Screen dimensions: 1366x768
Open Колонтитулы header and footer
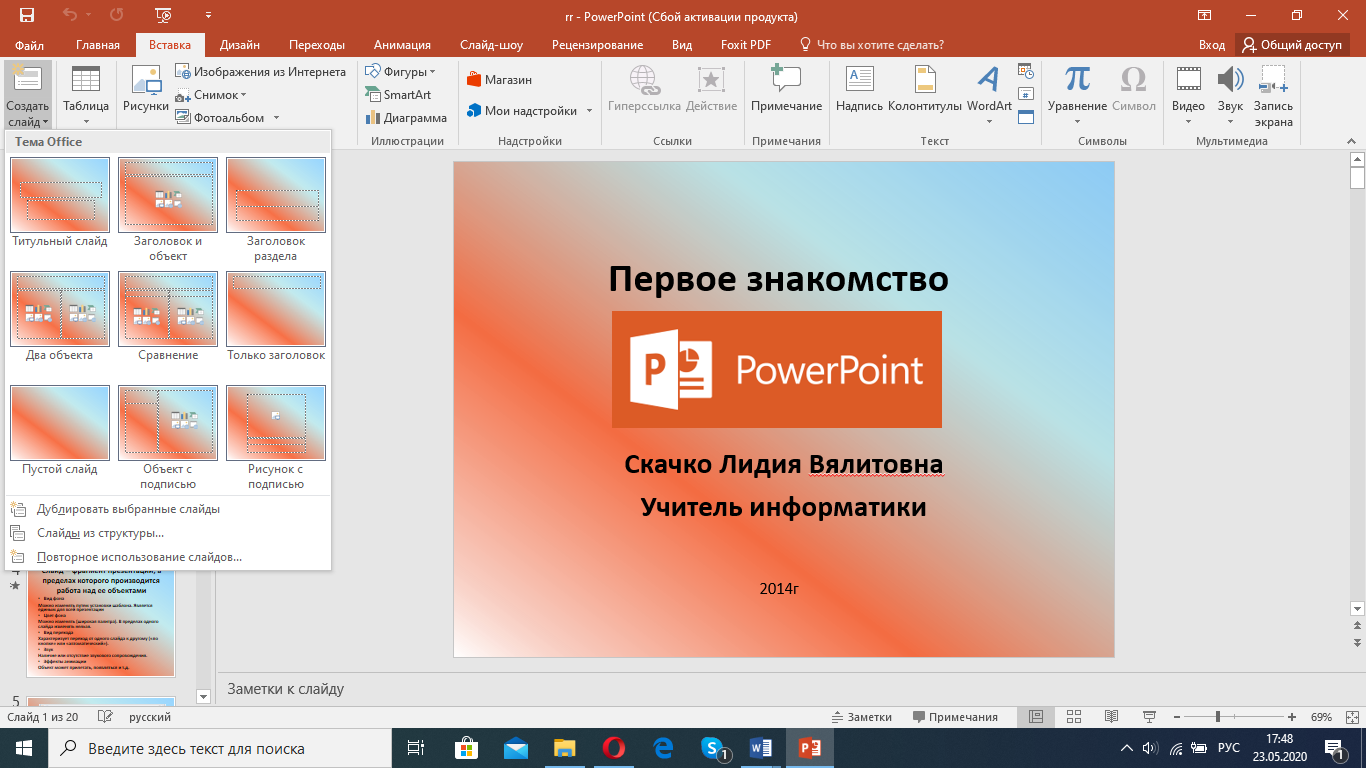(x=925, y=90)
